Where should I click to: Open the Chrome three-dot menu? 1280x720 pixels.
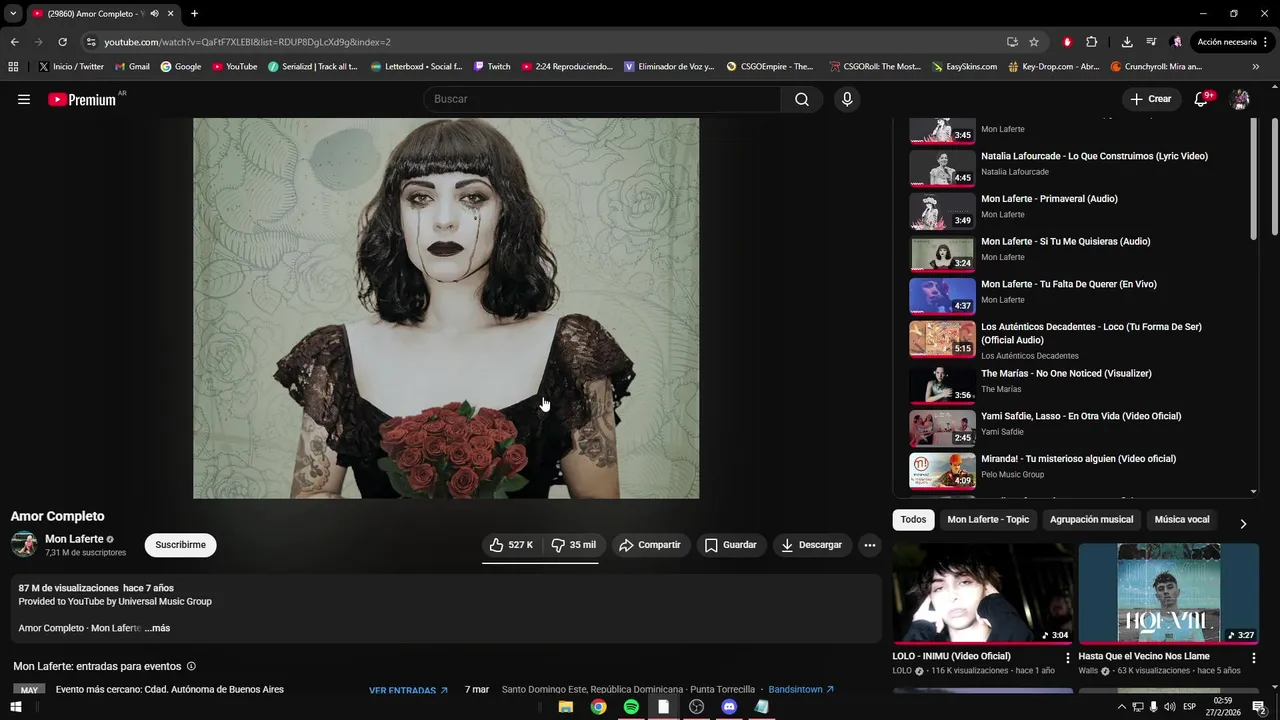pos(1266,42)
